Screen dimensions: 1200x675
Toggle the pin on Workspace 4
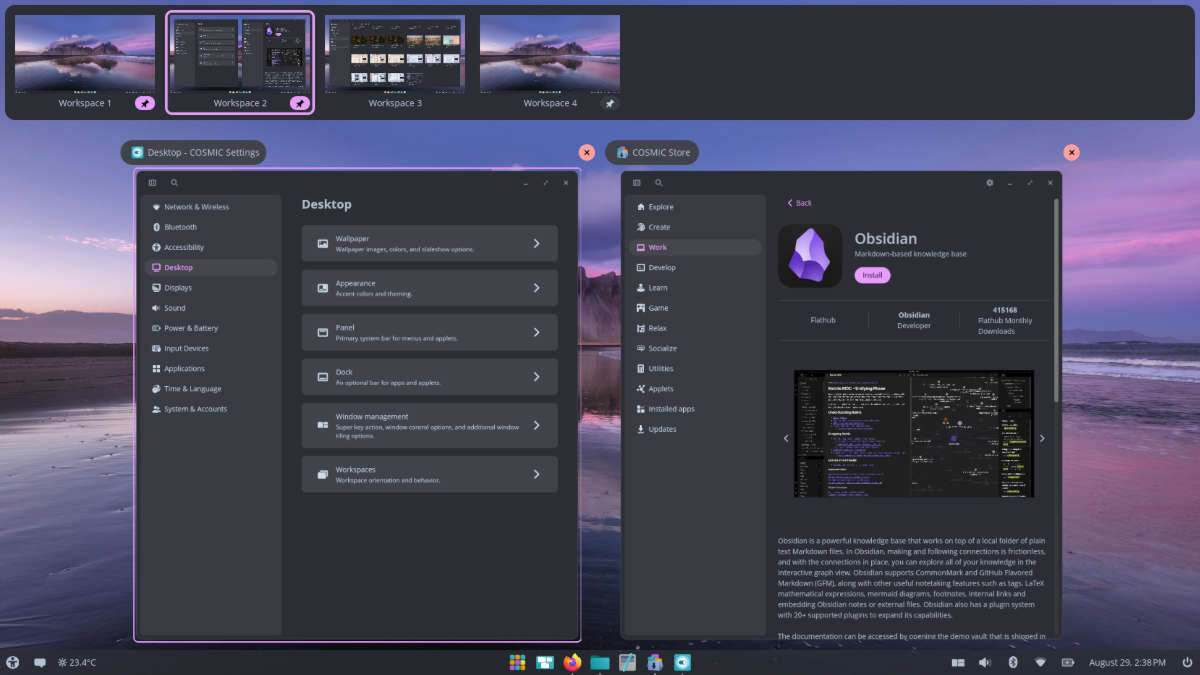pos(610,103)
